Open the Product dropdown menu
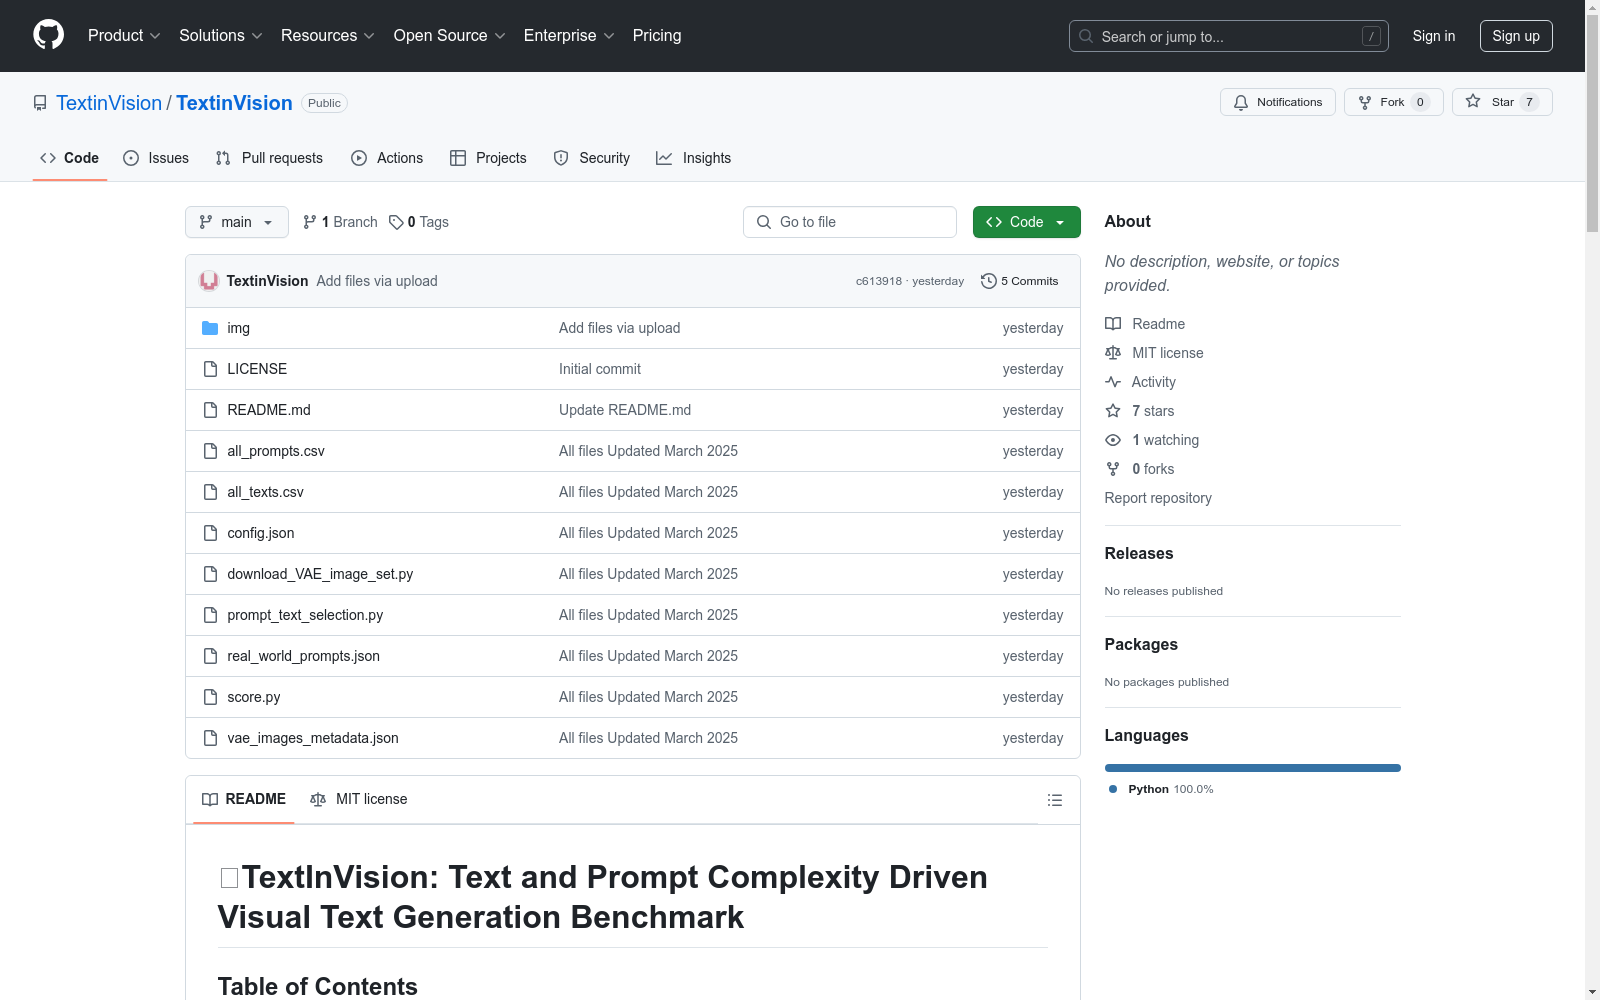 tap(124, 36)
